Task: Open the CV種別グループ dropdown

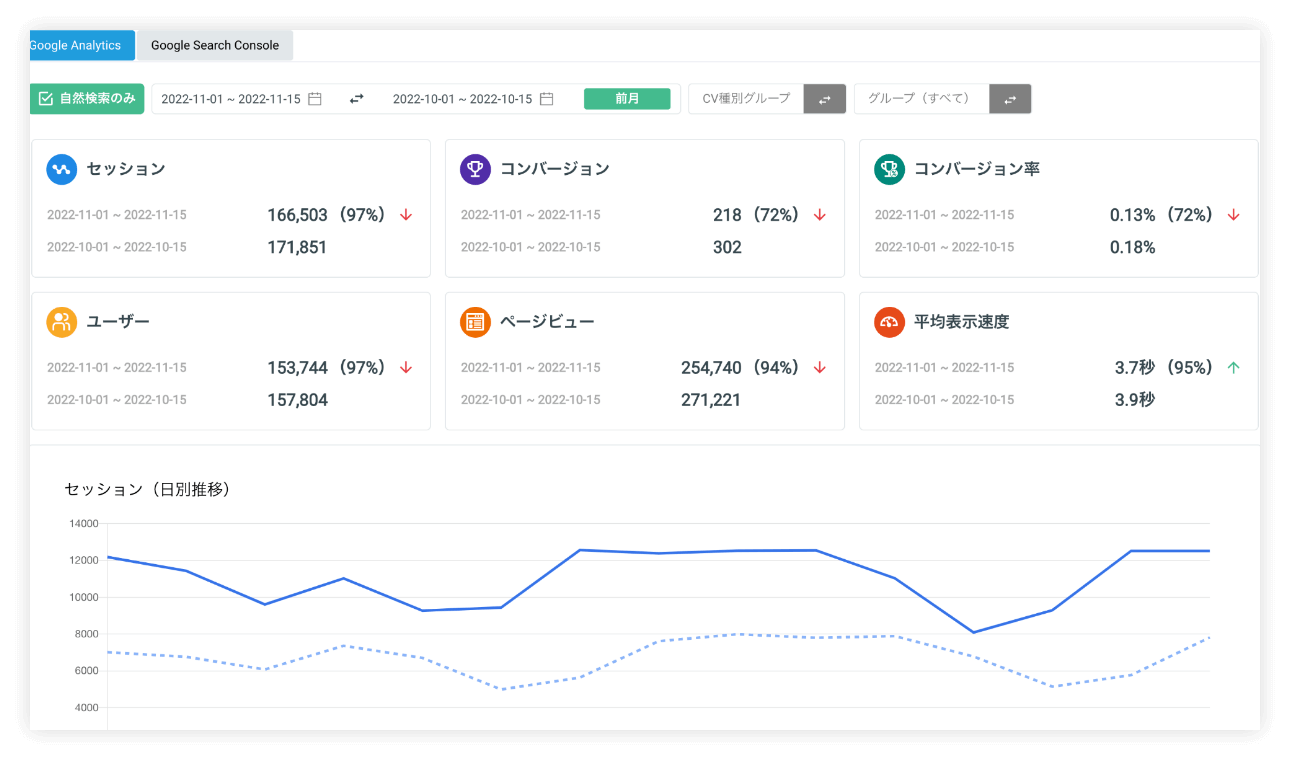Action: [745, 98]
